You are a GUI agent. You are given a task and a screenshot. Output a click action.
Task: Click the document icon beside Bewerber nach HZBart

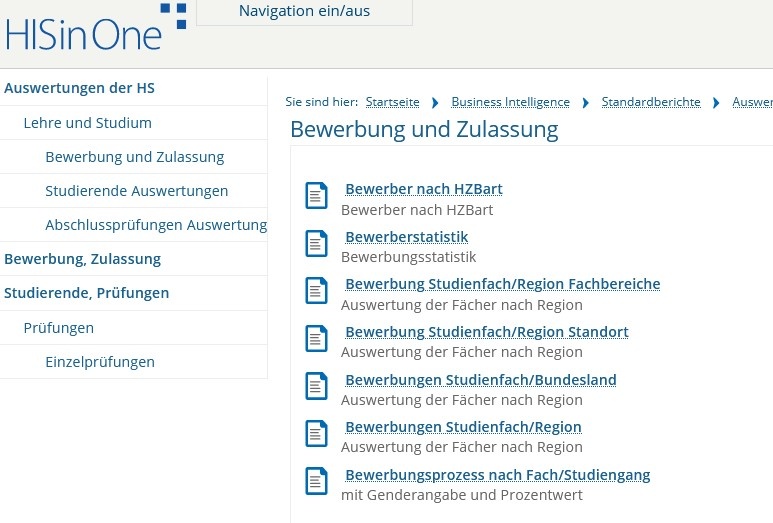click(x=316, y=196)
